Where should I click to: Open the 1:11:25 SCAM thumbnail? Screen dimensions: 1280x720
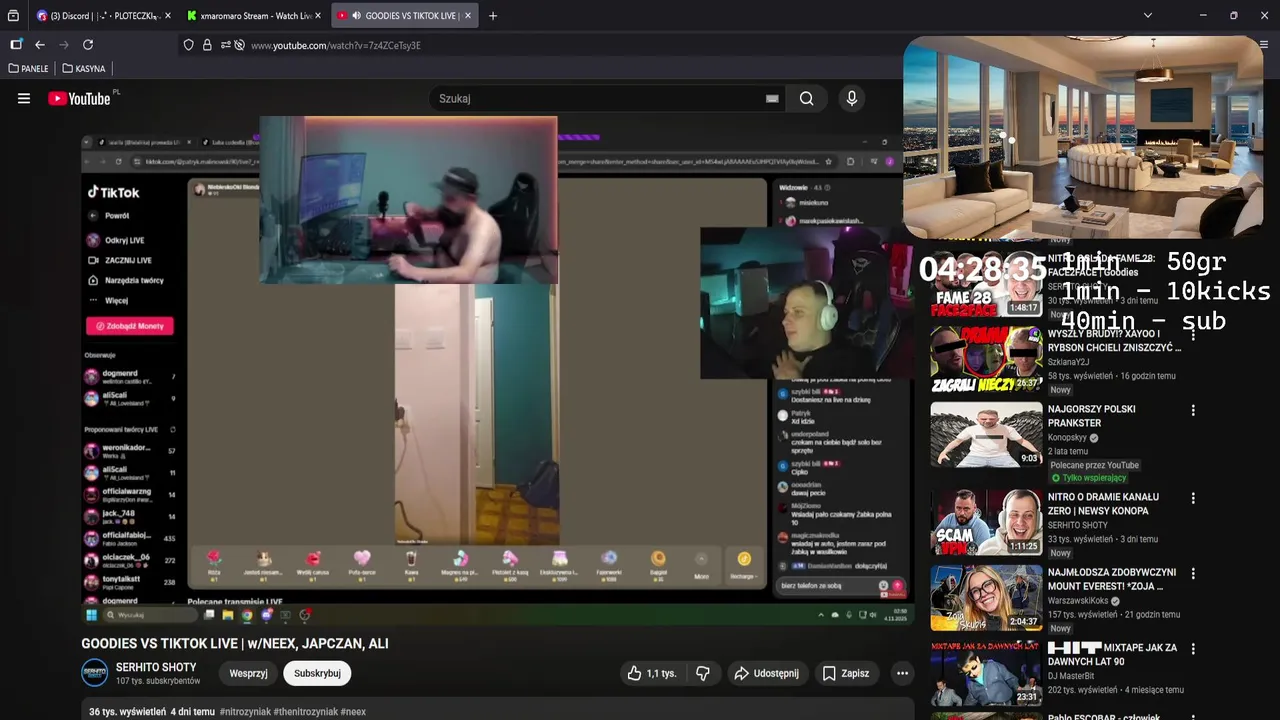click(986, 522)
